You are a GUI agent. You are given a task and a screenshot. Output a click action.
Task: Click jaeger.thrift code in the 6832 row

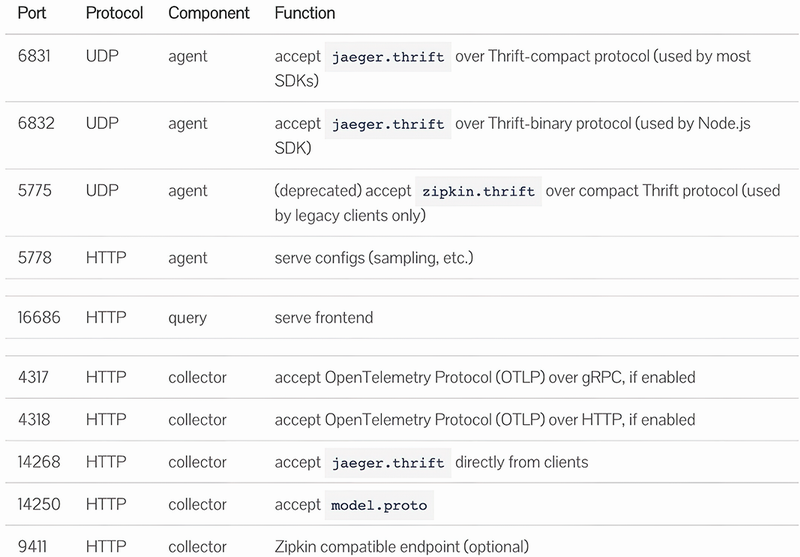(388, 124)
